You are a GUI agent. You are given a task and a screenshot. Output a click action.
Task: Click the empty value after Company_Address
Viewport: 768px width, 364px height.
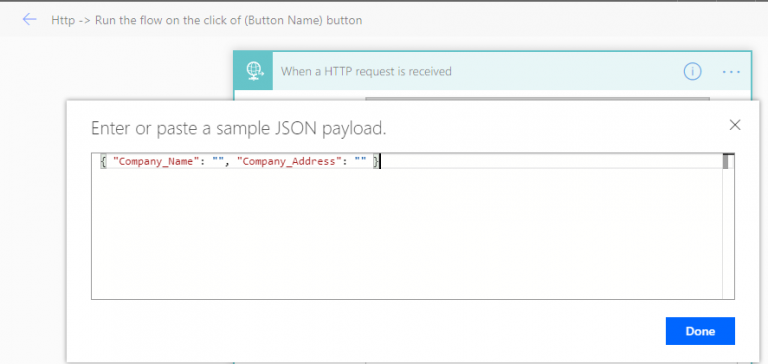click(x=360, y=162)
